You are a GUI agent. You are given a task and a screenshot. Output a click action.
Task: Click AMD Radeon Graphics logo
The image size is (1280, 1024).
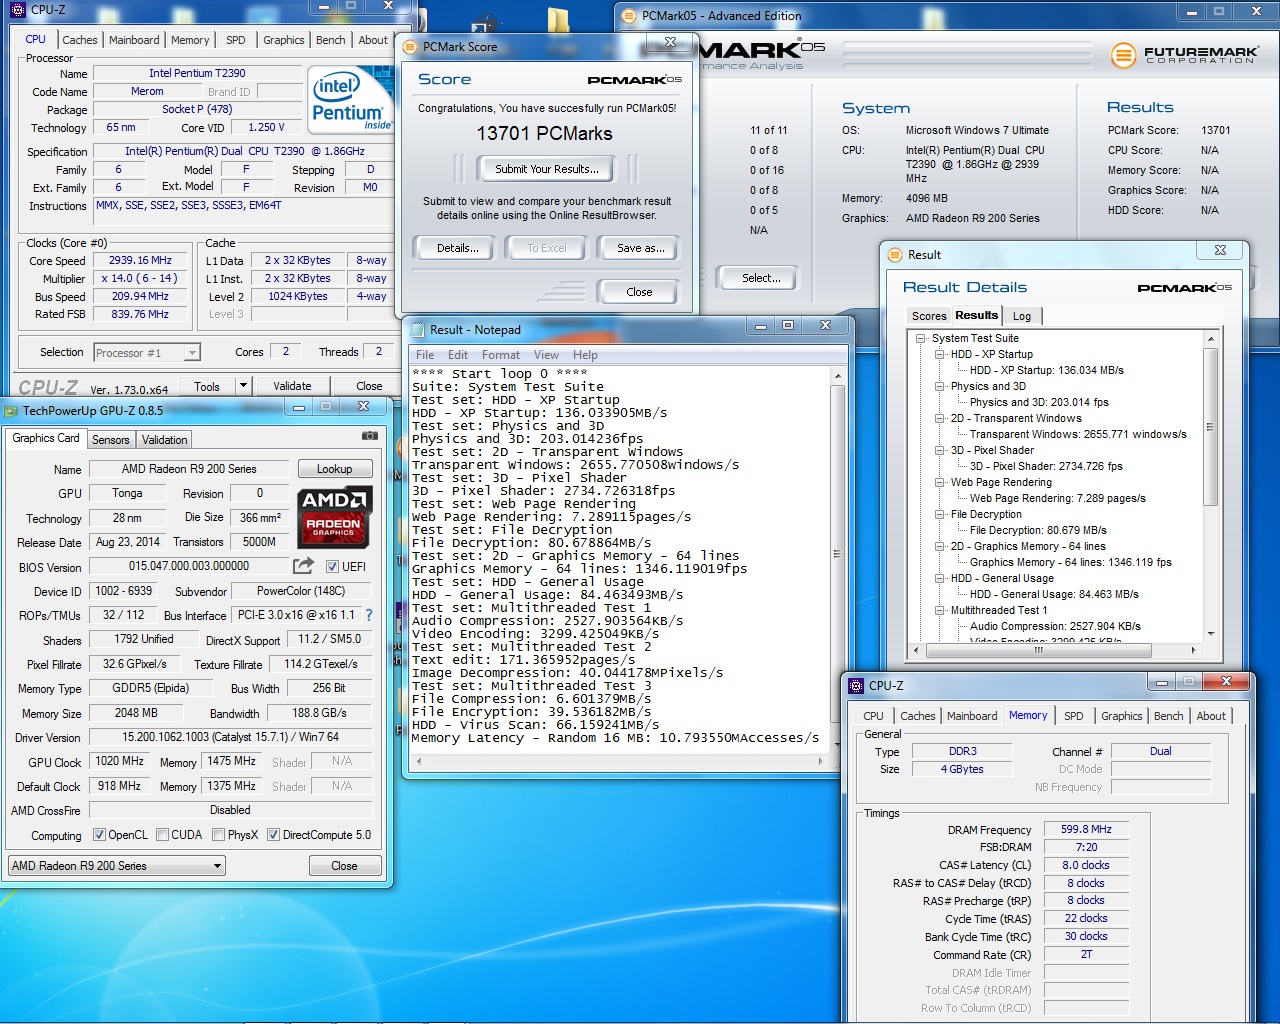[x=335, y=517]
